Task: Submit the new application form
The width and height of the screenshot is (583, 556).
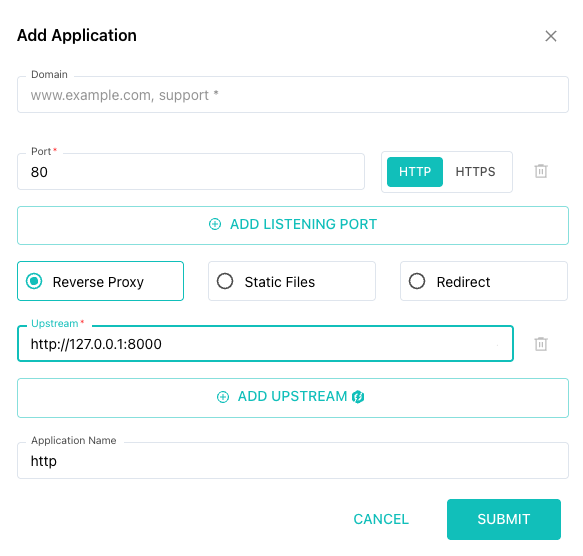Action: coord(504,519)
